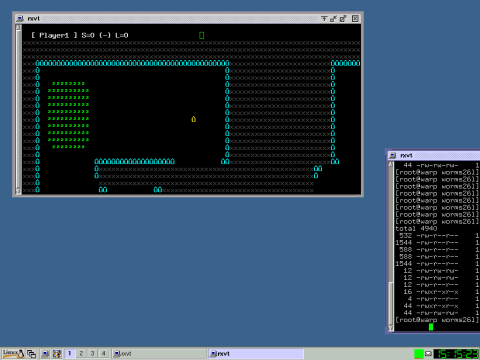Click the game window title 'rxvt'

coord(33,18)
